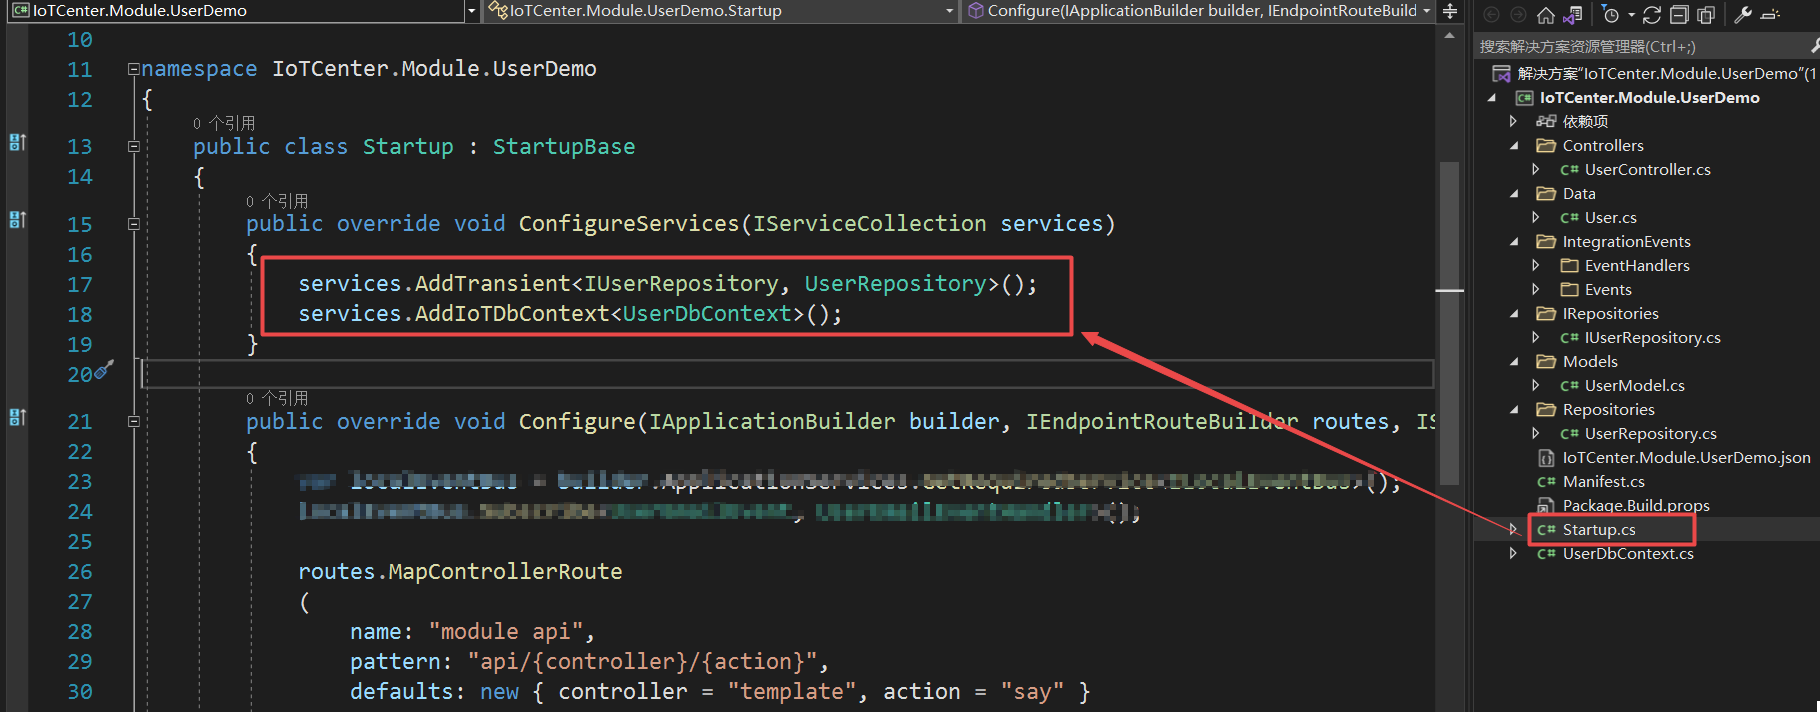Click the 0 references link above Configure
The height and width of the screenshot is (712, 1820).
(x=277, y=398)
